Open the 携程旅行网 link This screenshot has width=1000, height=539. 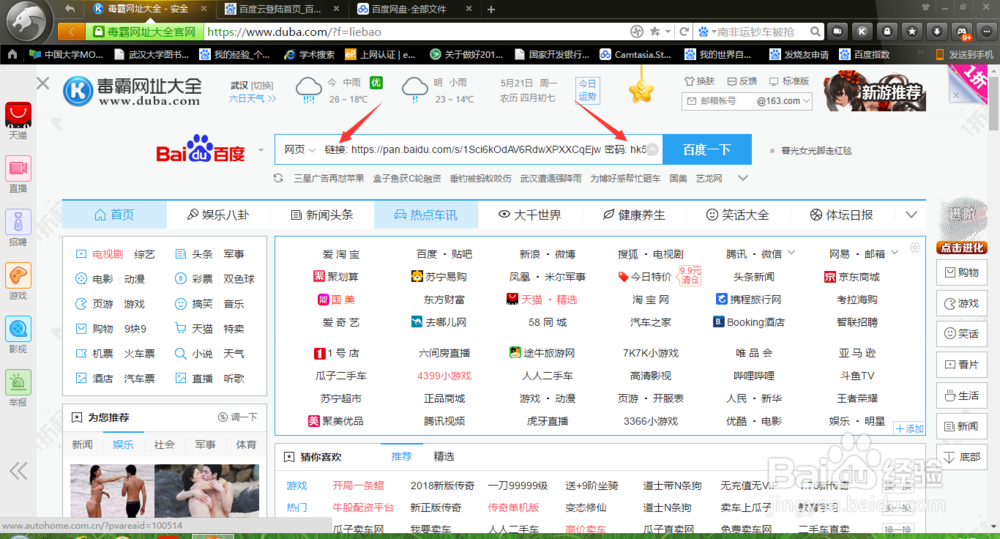pos(749,299)
